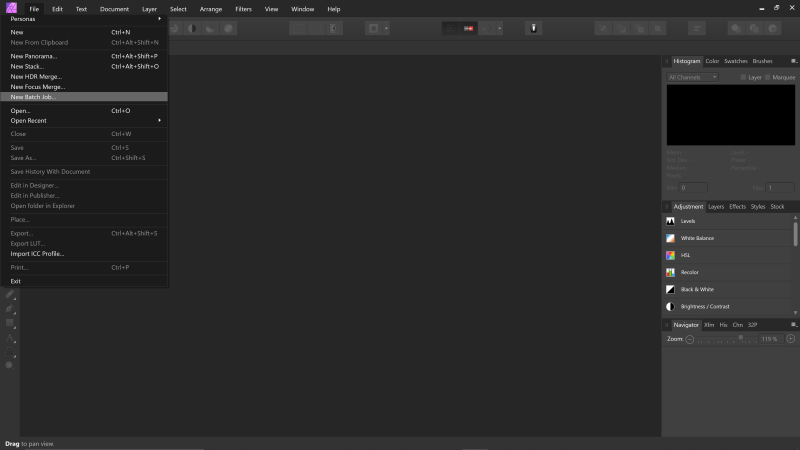Click the zoom out minus icon in Navigator
800x450 pixels.
[690, 339]
